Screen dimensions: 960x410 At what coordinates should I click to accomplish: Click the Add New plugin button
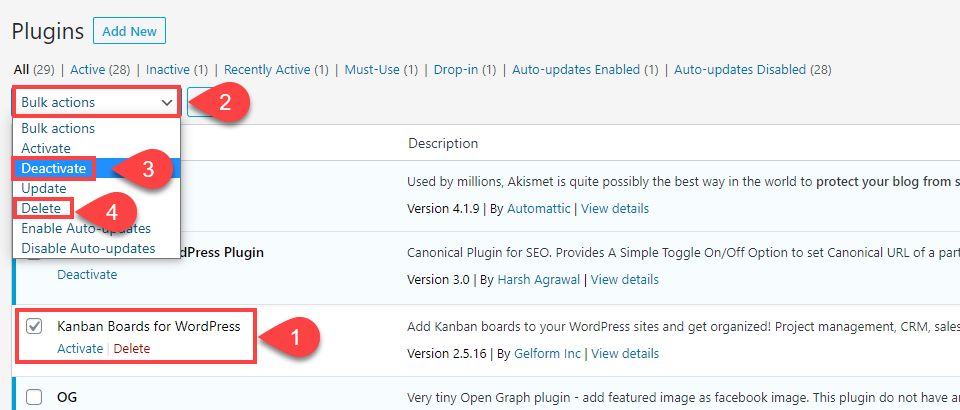pyautogui.click(x=129, y=31)
